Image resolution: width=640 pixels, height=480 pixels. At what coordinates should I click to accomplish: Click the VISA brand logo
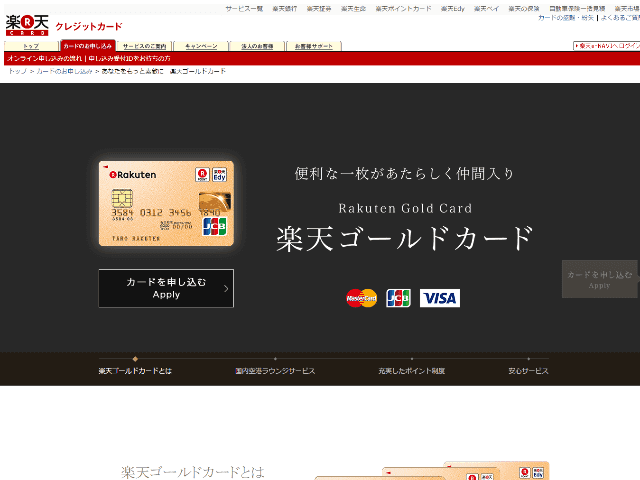[x=440, y=298]
